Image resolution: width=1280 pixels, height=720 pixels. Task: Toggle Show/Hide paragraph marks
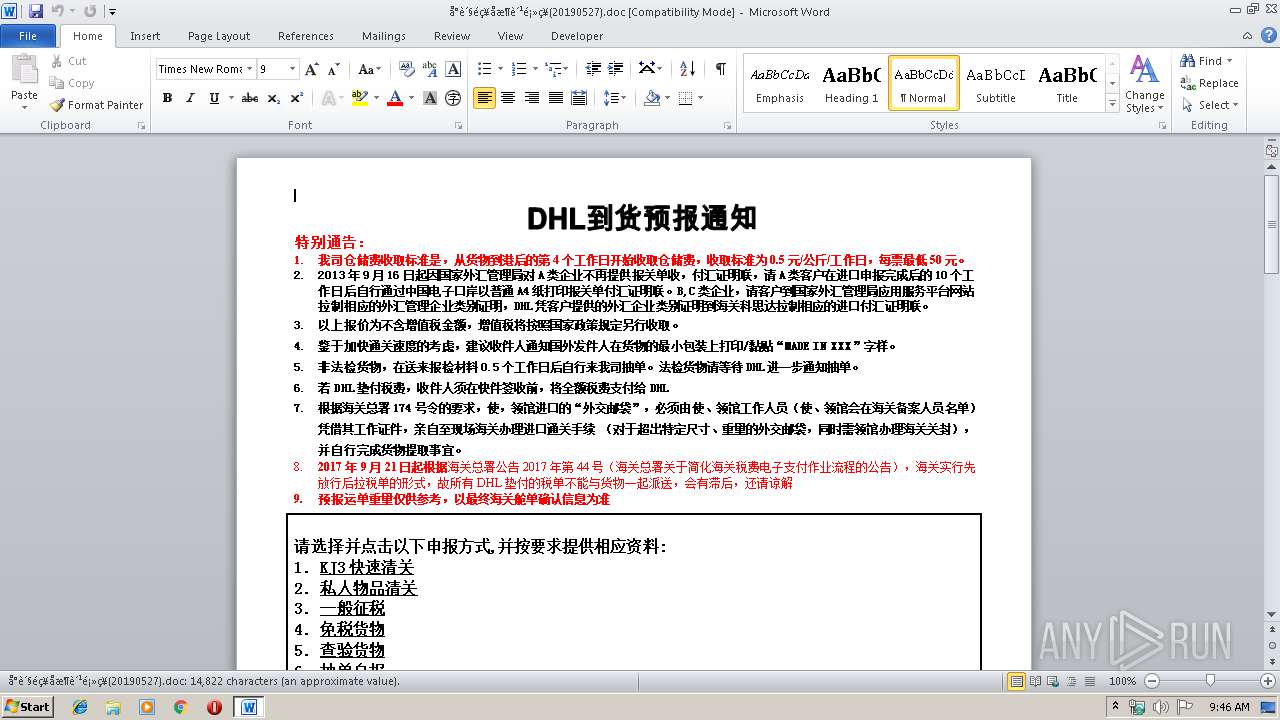coord(720,69)
